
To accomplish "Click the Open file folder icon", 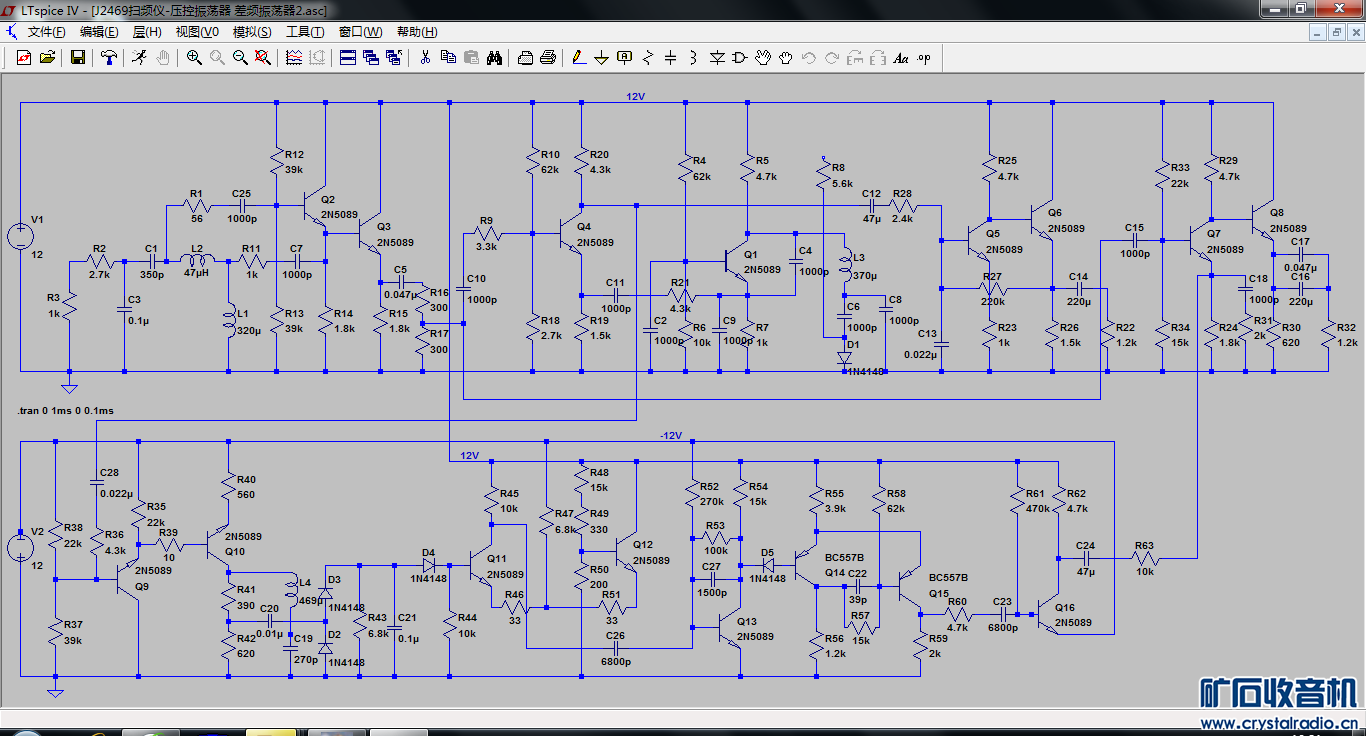I will (x=47, y=58).
